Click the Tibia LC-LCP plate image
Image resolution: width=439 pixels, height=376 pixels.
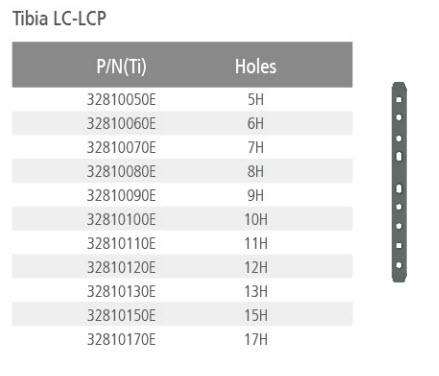(399, 182)
